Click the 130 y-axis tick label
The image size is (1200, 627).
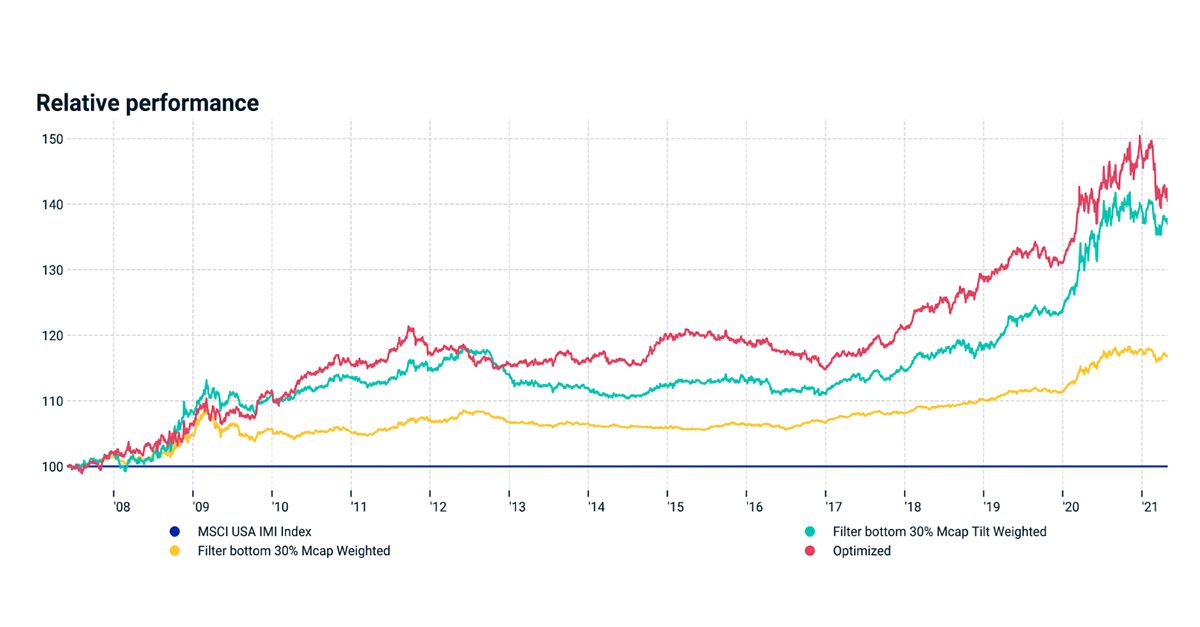coord(52,270)
